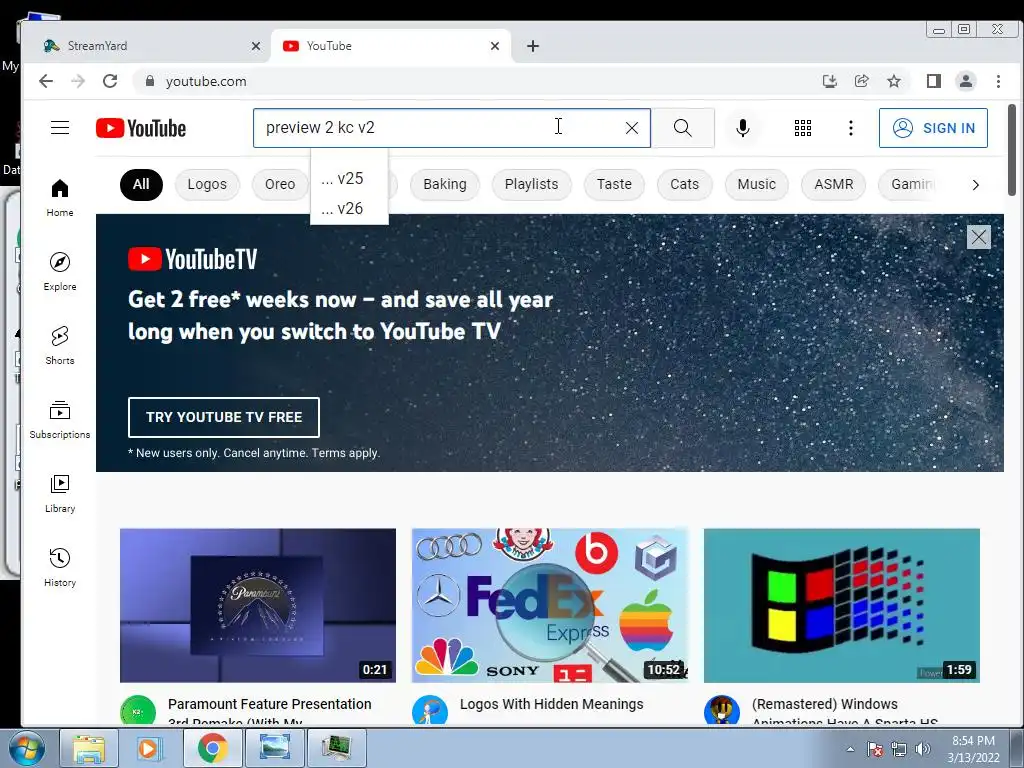Open a new browser tab

tap(533, 46)
